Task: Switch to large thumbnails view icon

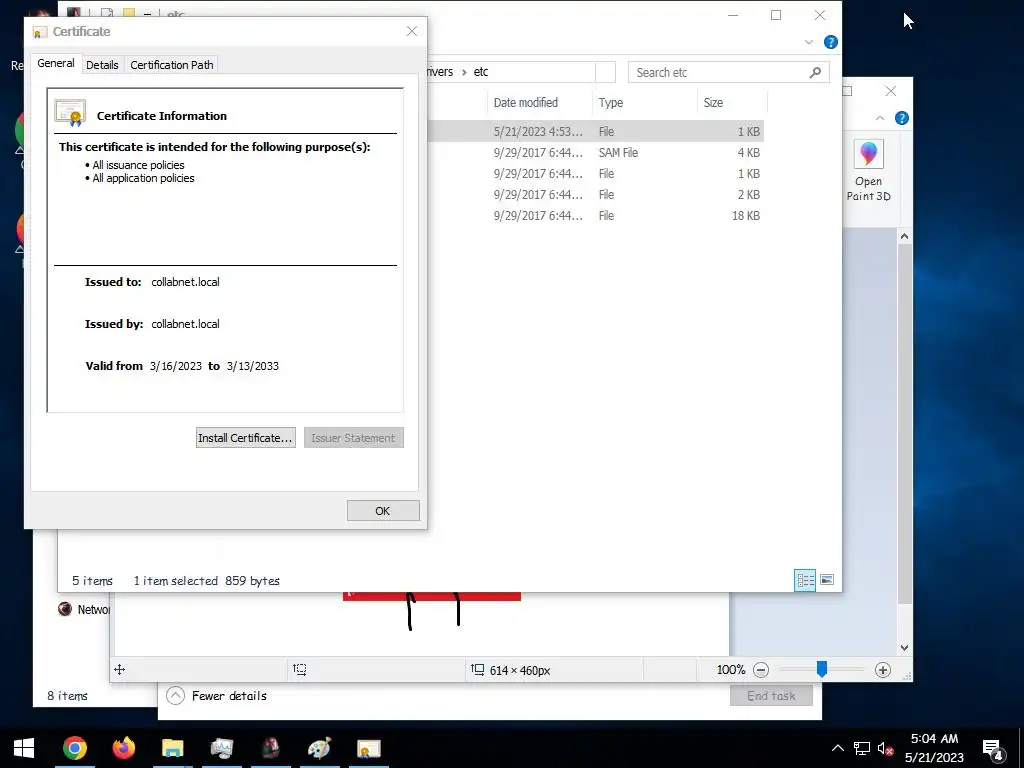Action: coord(827,580)
